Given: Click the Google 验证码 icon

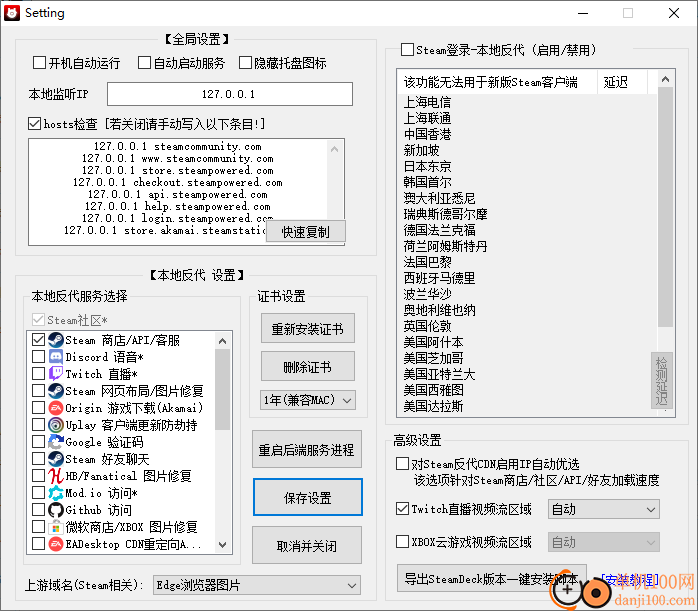Looking at the screenshot, I should point(56,442).
